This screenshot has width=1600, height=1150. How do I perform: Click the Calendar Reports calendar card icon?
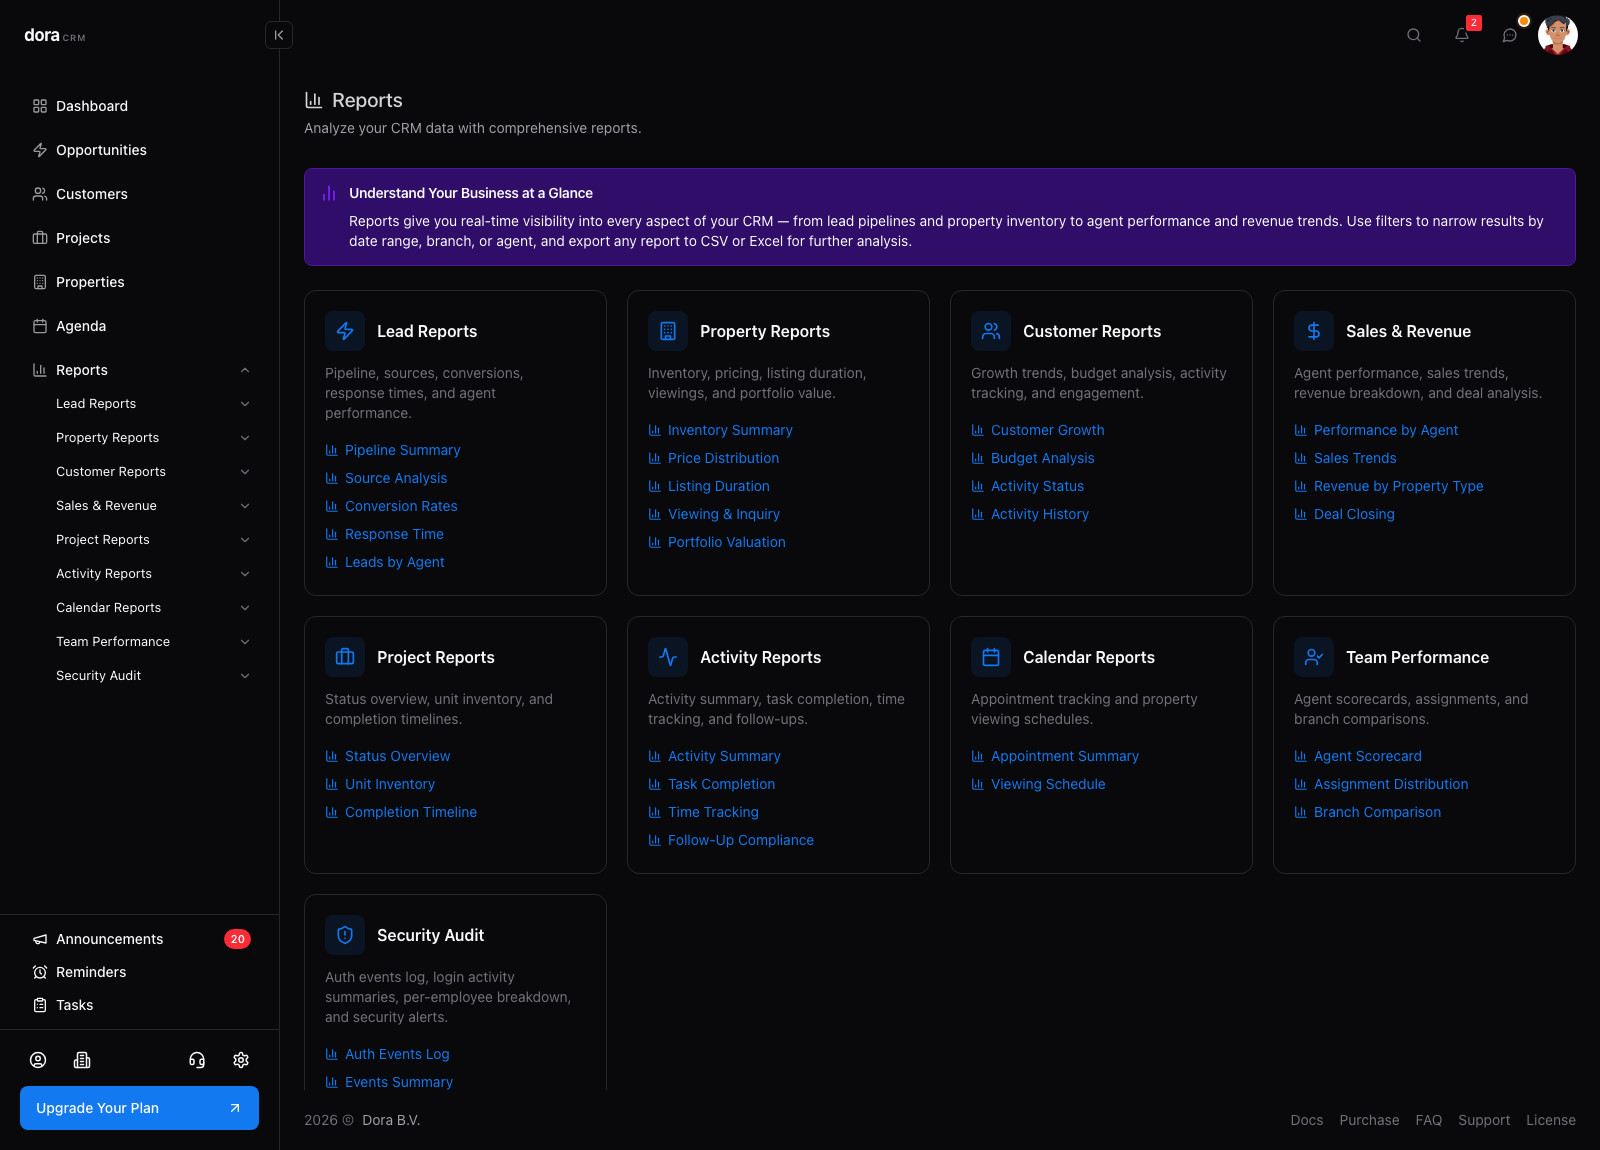991,657
